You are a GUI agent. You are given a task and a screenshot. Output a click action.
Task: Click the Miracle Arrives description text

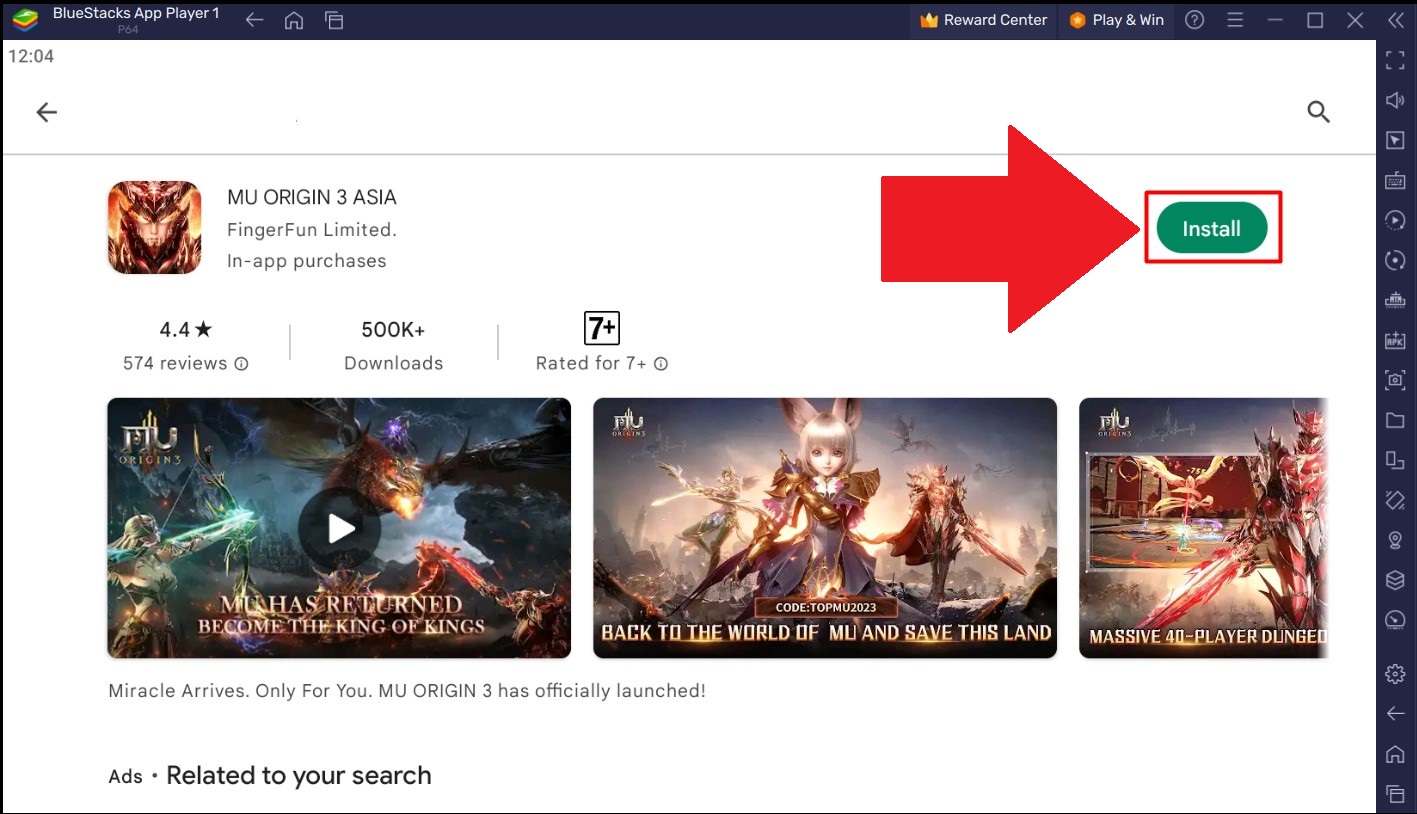(407, 691)
